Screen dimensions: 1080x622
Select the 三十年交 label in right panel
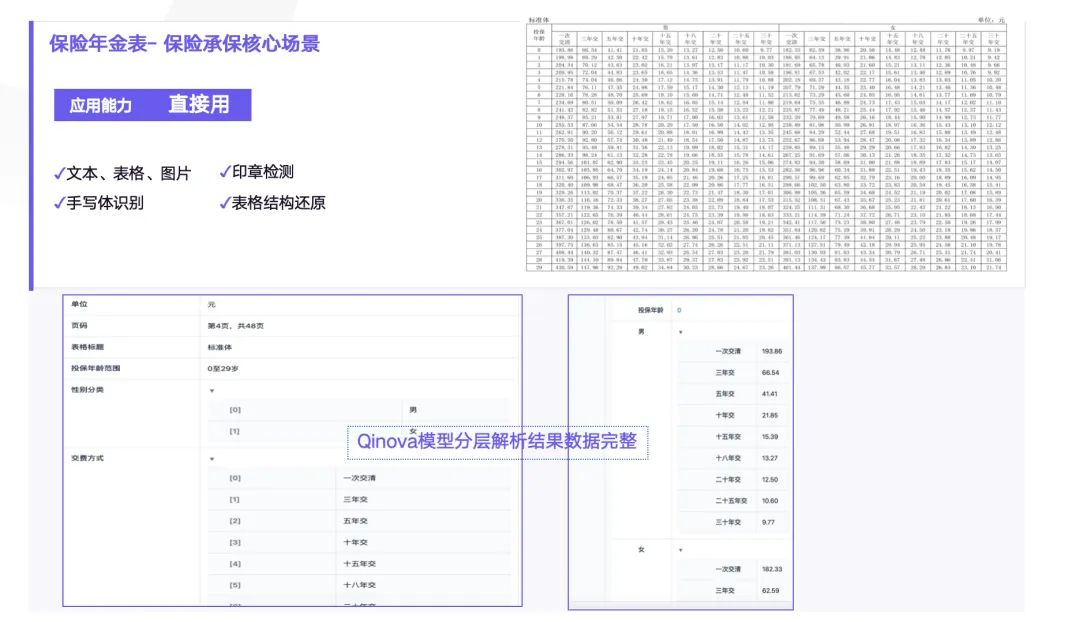click(728, 522)
